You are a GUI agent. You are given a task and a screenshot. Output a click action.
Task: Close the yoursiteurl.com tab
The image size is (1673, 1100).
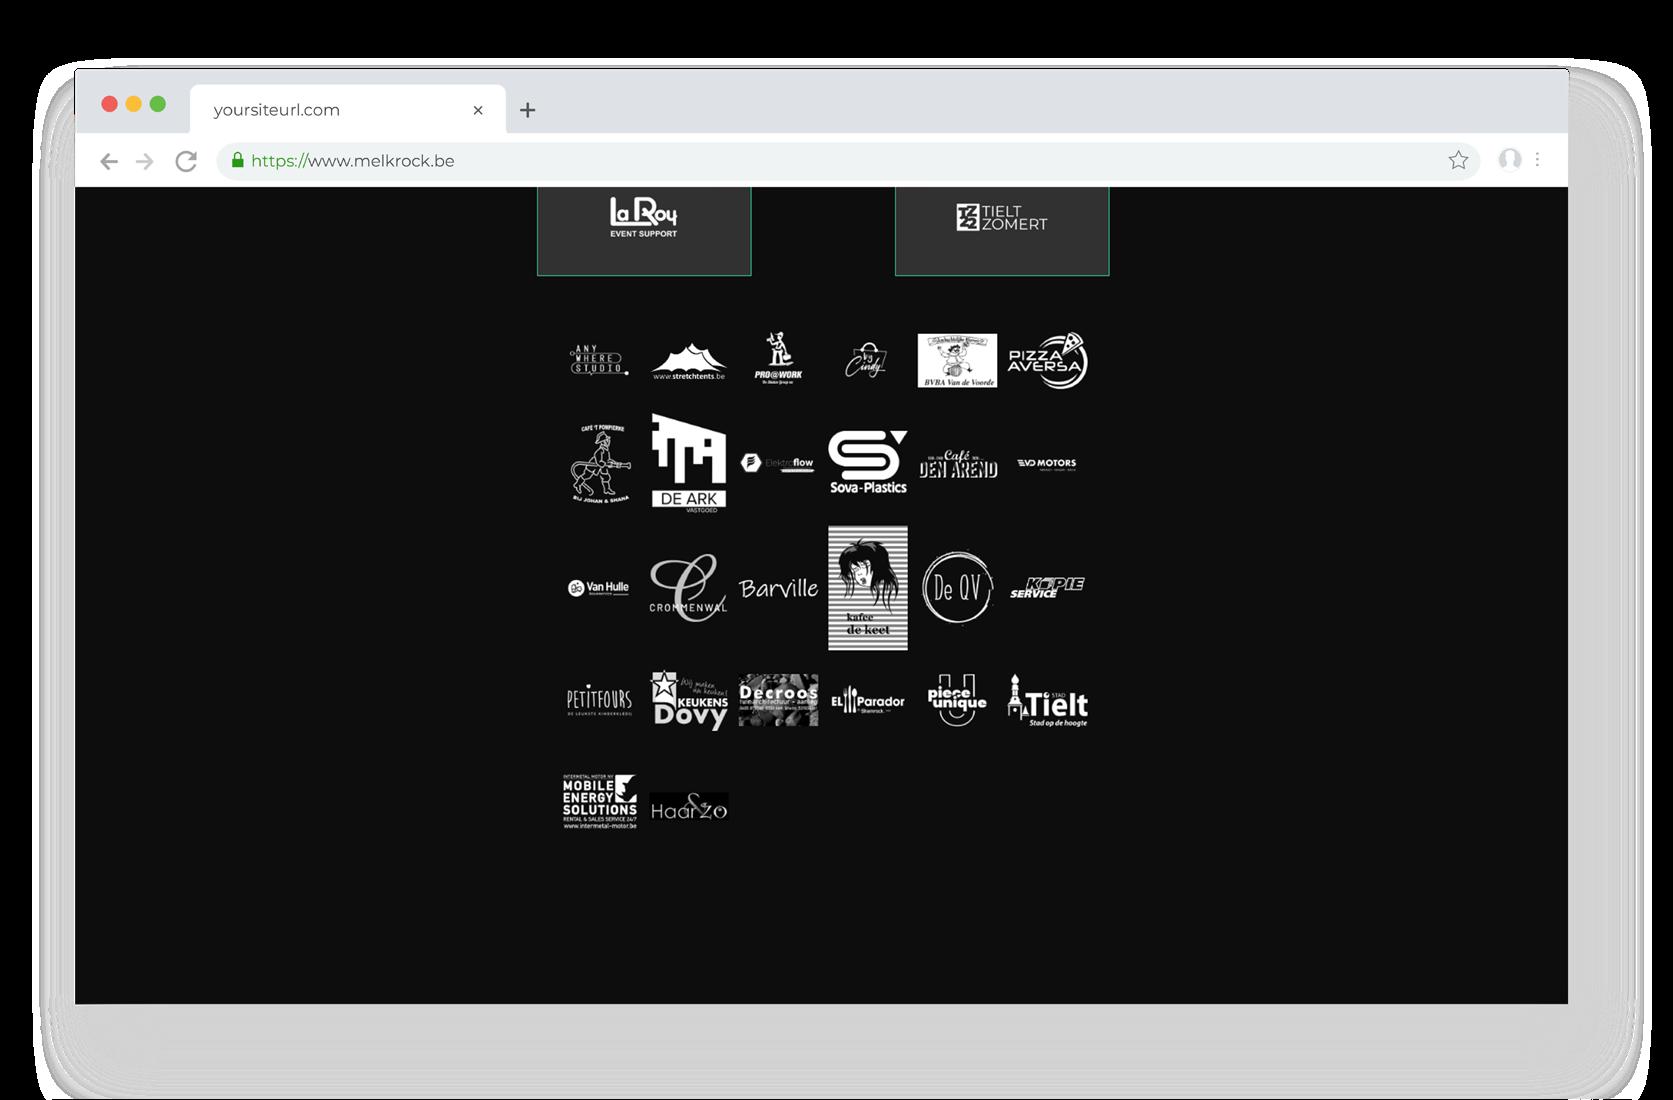click(x=478, y=110)
